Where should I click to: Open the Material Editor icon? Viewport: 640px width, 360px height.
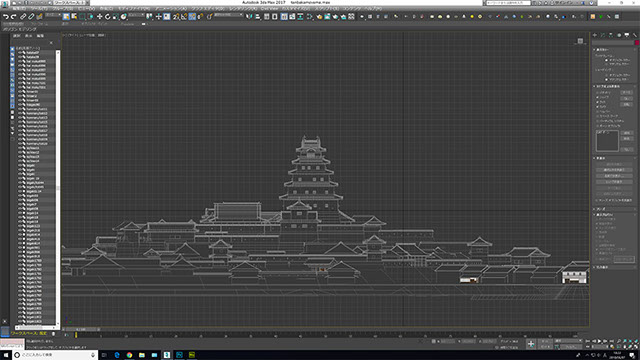[310, 17]
